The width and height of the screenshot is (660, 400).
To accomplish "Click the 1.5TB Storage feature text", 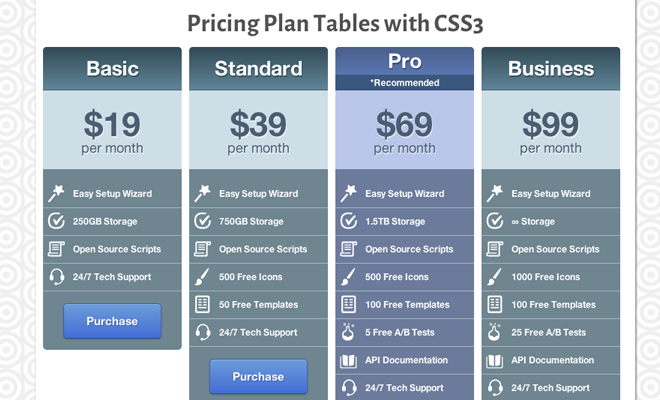I will click(x=397, y=221).
